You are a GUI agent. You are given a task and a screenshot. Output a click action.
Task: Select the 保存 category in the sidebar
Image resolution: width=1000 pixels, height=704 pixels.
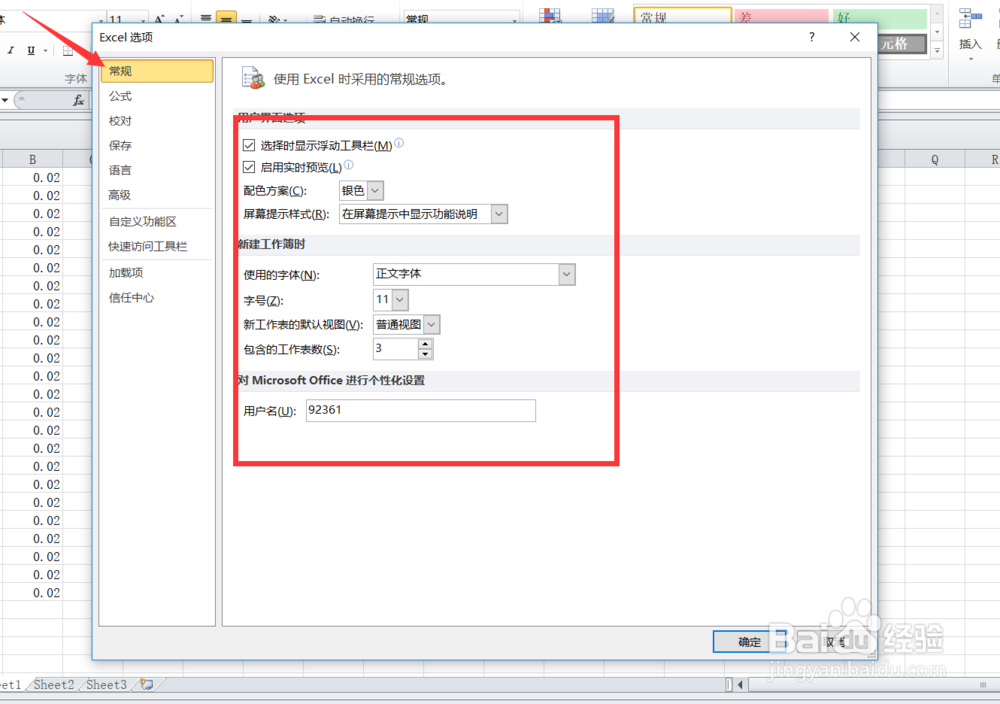coord(120,145)
